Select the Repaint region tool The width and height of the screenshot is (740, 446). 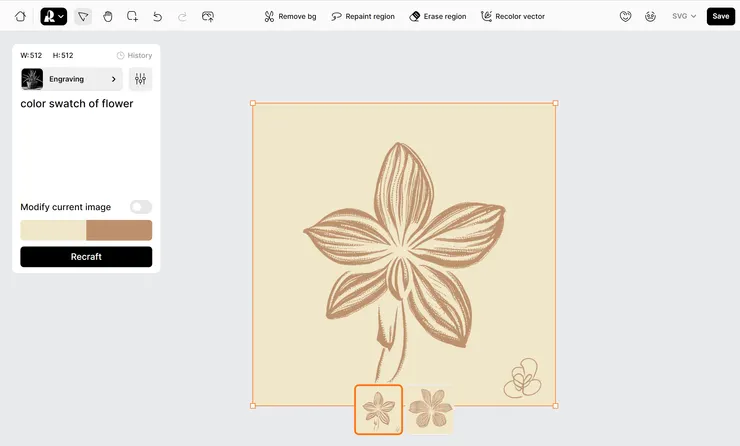coord(363,17)
